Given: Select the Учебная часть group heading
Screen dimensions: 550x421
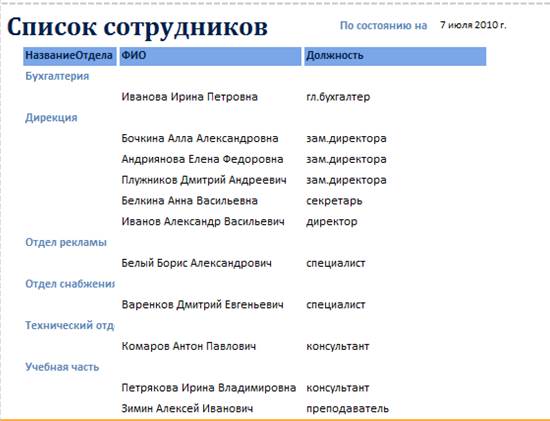Looking at the screenshot, I should click(x=62, y=367).
